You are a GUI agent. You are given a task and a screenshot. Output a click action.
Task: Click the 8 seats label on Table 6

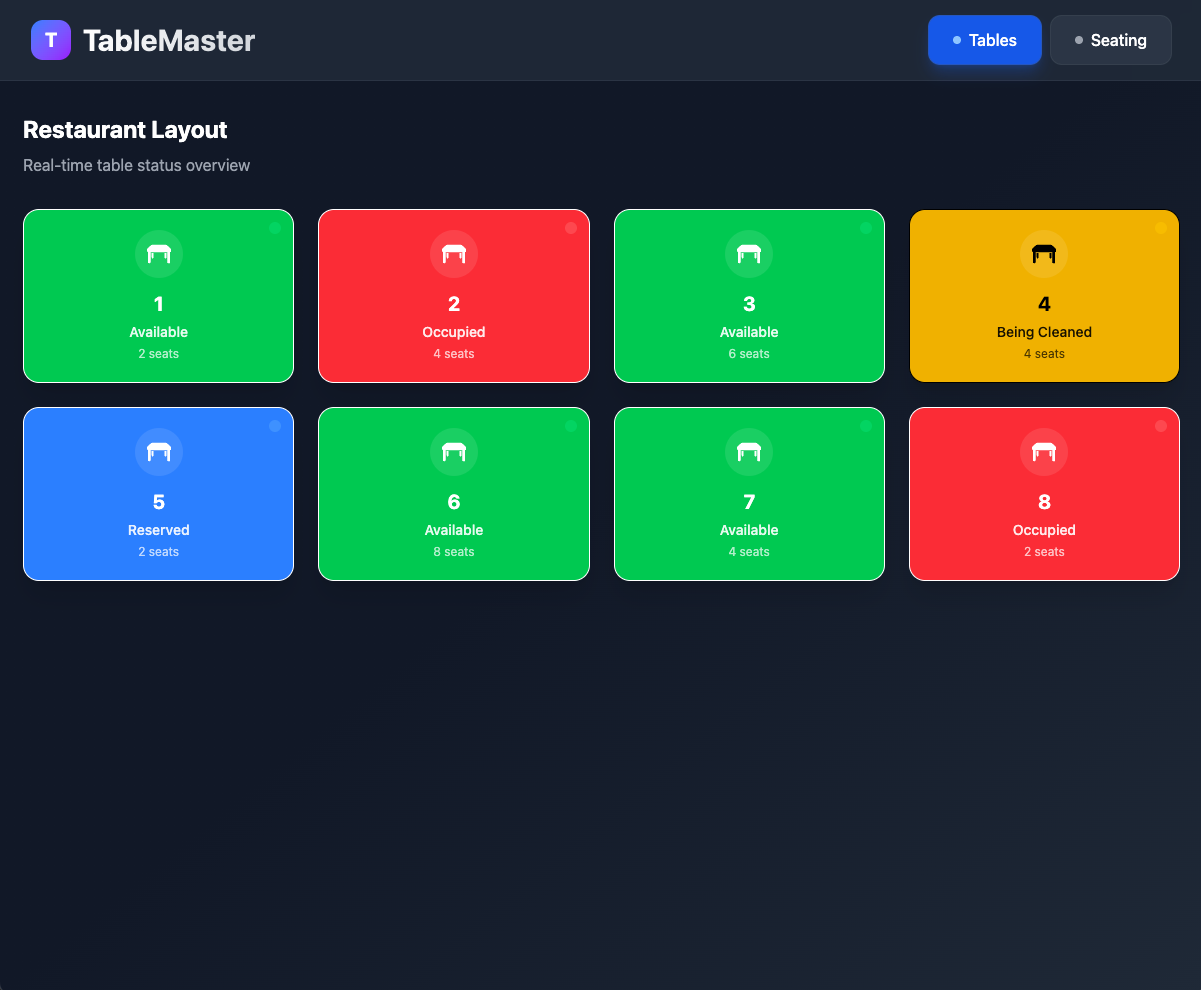(453, 551)
